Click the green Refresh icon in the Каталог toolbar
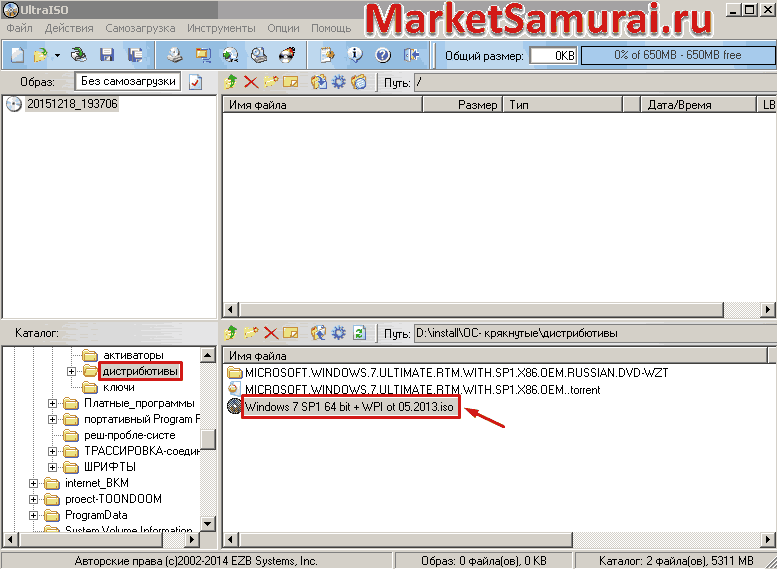 (x=359, y=333)
